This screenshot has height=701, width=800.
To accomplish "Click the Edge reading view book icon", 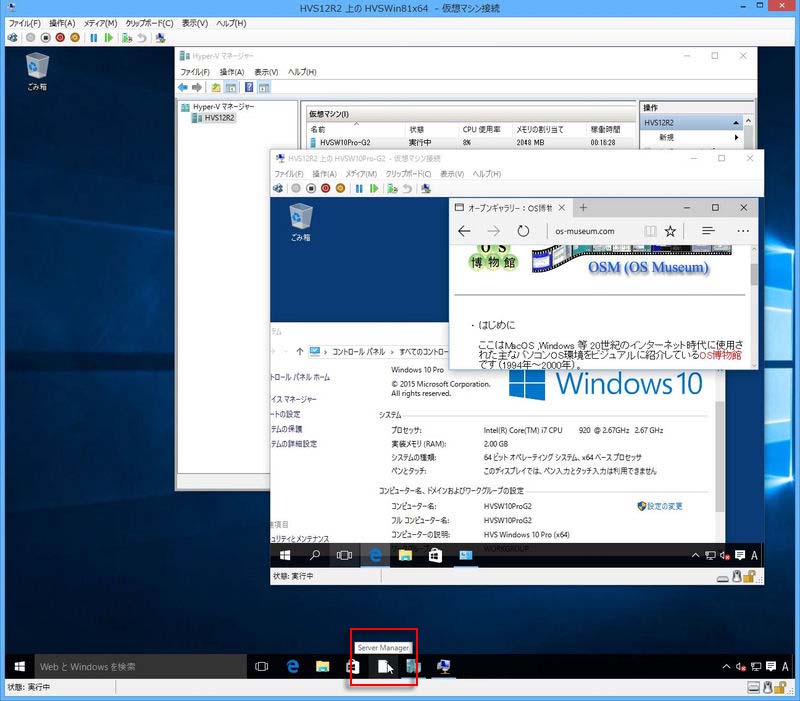I will 650,231.
